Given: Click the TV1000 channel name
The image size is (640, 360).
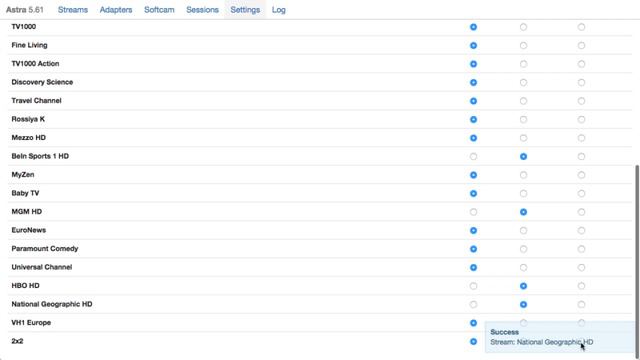Looking at the screenshot, I should click(24, 27).
